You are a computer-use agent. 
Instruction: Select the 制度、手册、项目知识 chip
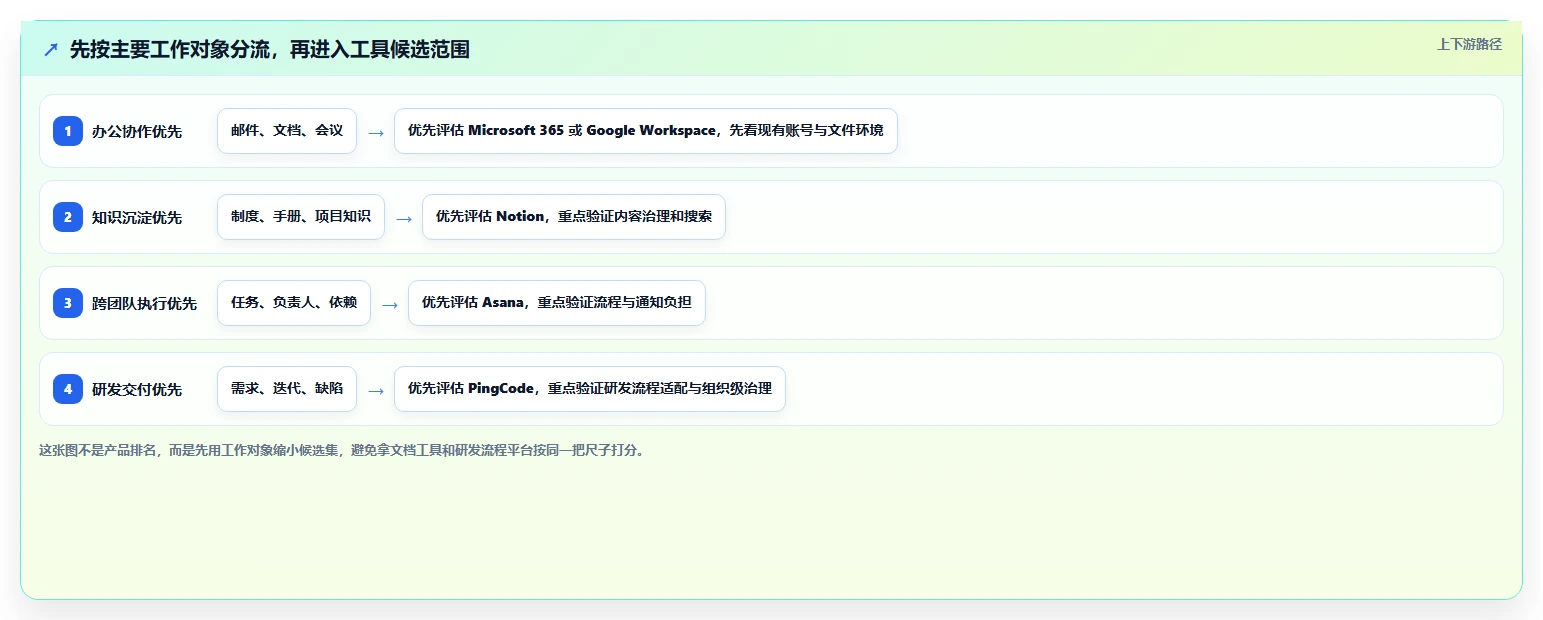(x=301, y=217)
